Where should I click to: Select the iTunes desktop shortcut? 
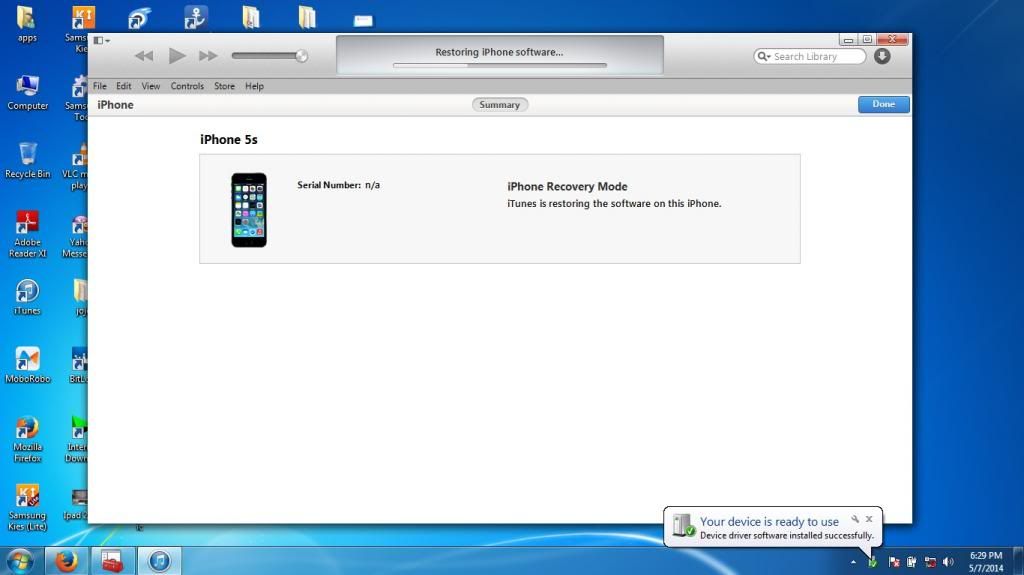tap(27, 297)
